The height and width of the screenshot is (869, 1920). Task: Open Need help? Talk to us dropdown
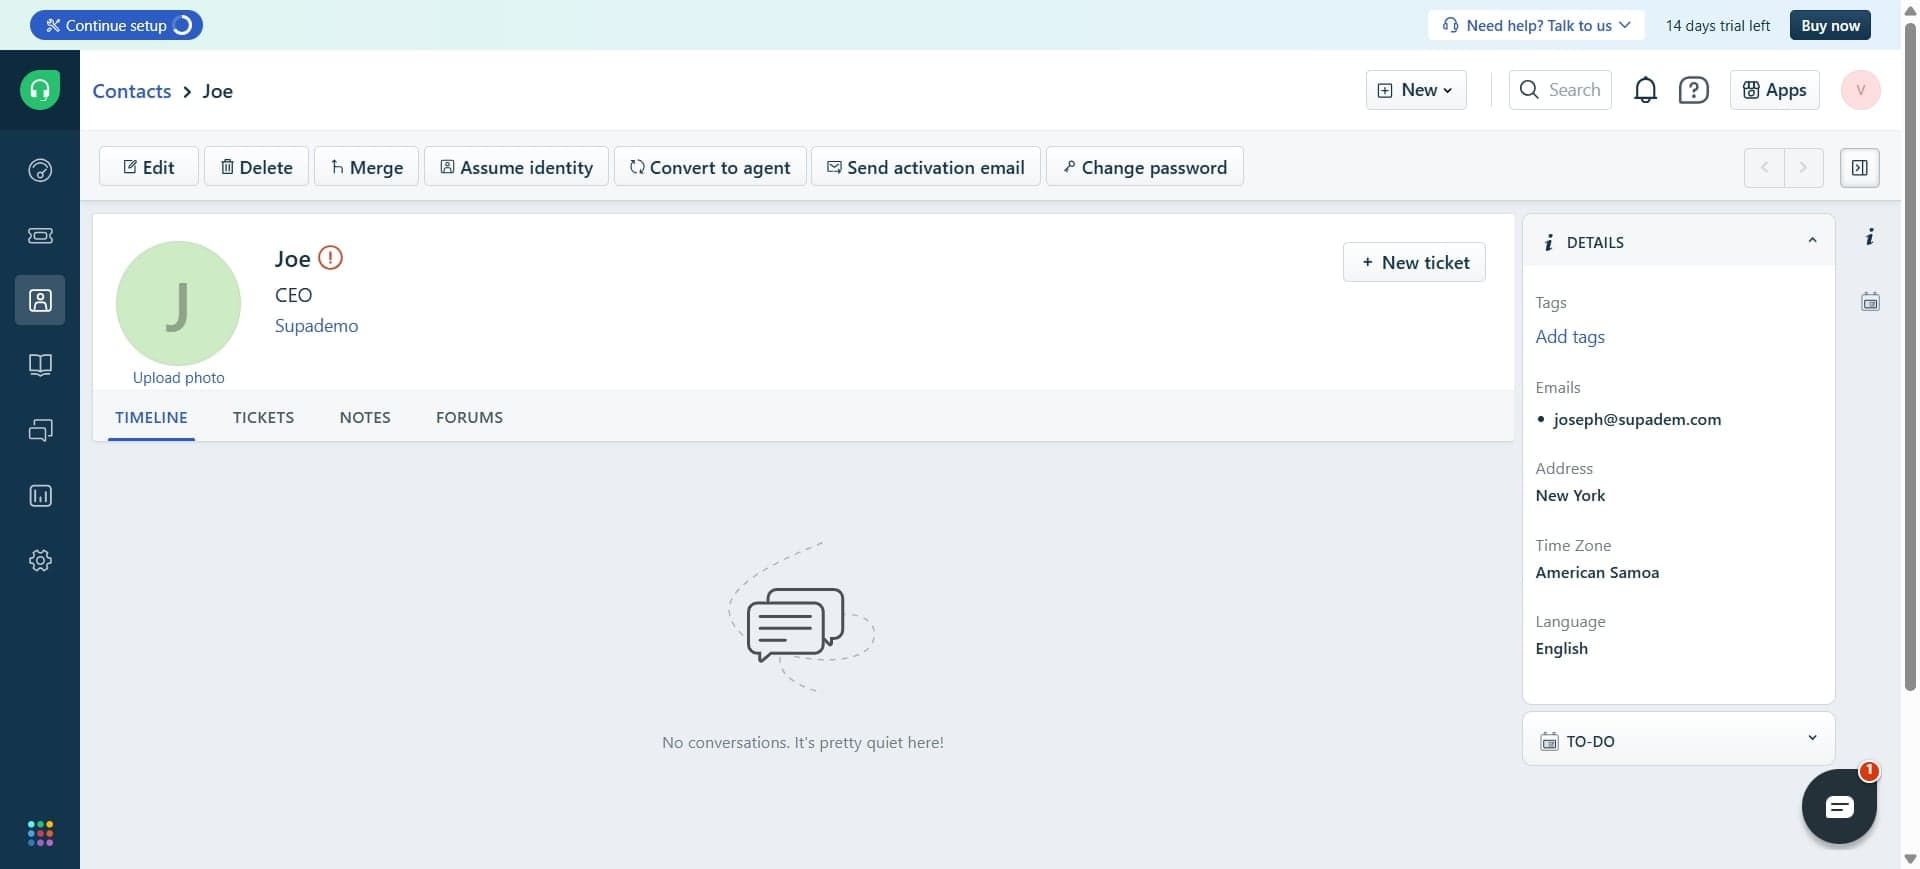pos(1536,25)
